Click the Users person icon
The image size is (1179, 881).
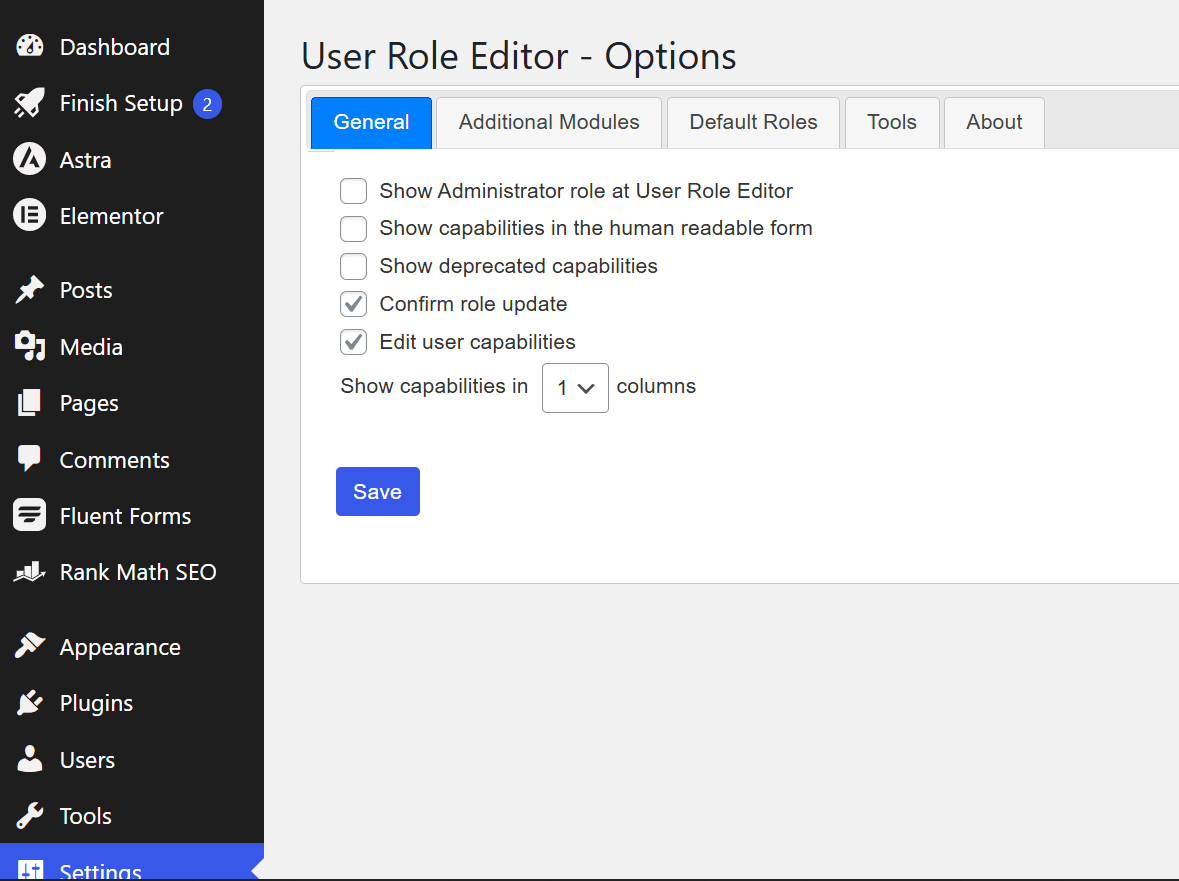click(30, 759)
